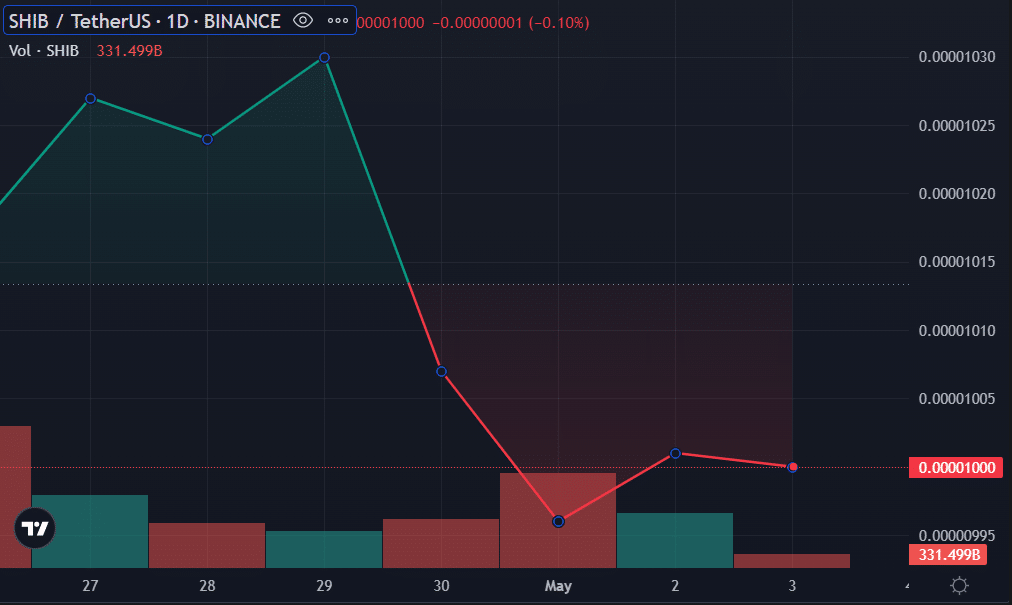This screenshot has width=1012, height=605.
Task: Click the green volume bar for May 2
Action: [x=675, y=540]
